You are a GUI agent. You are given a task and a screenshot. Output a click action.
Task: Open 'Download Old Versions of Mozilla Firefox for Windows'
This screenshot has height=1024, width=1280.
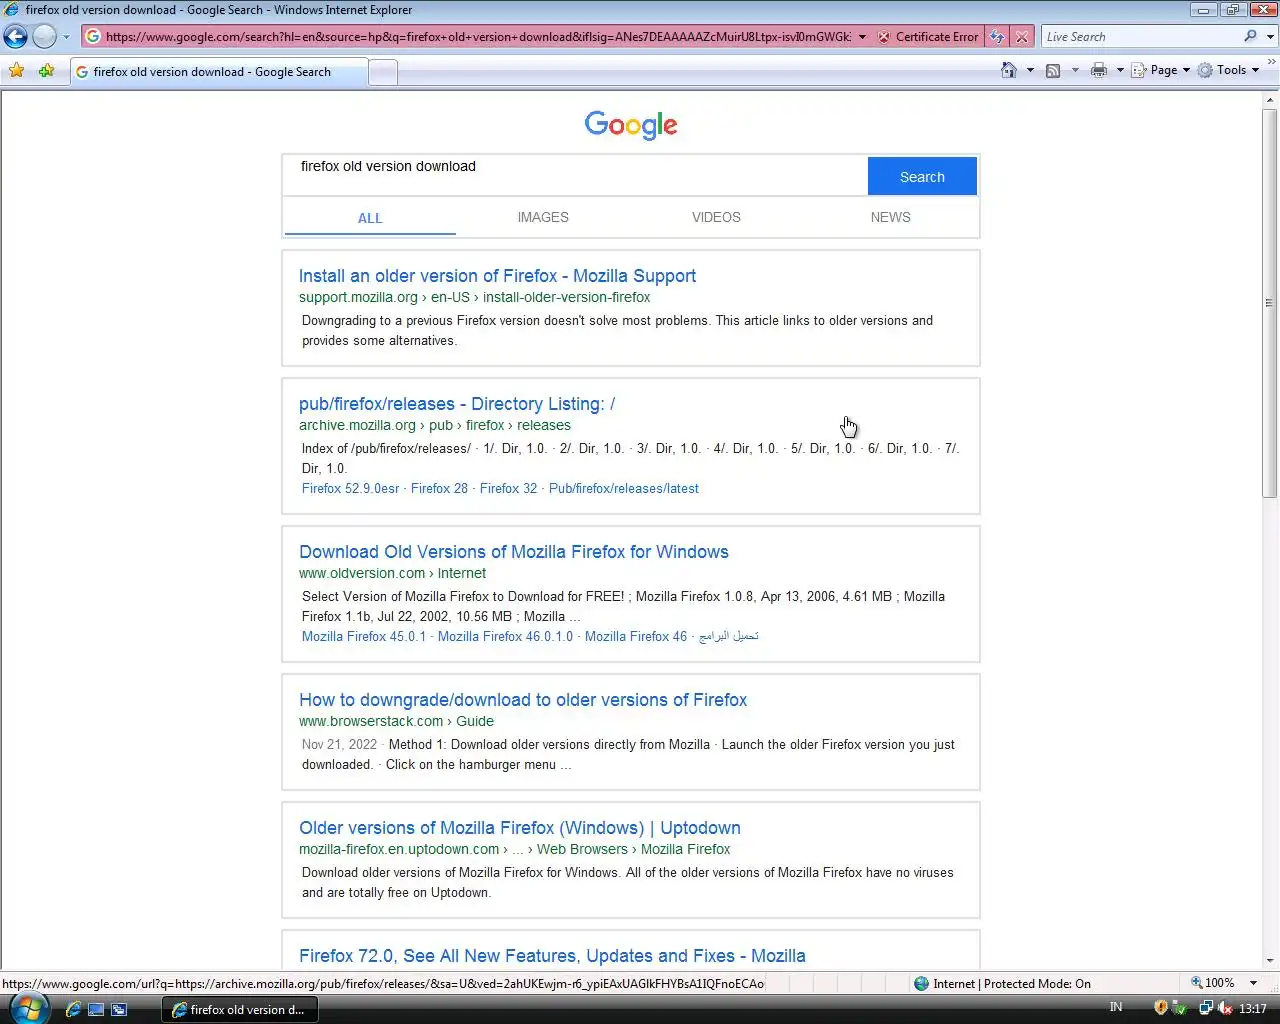pos(514,552)
